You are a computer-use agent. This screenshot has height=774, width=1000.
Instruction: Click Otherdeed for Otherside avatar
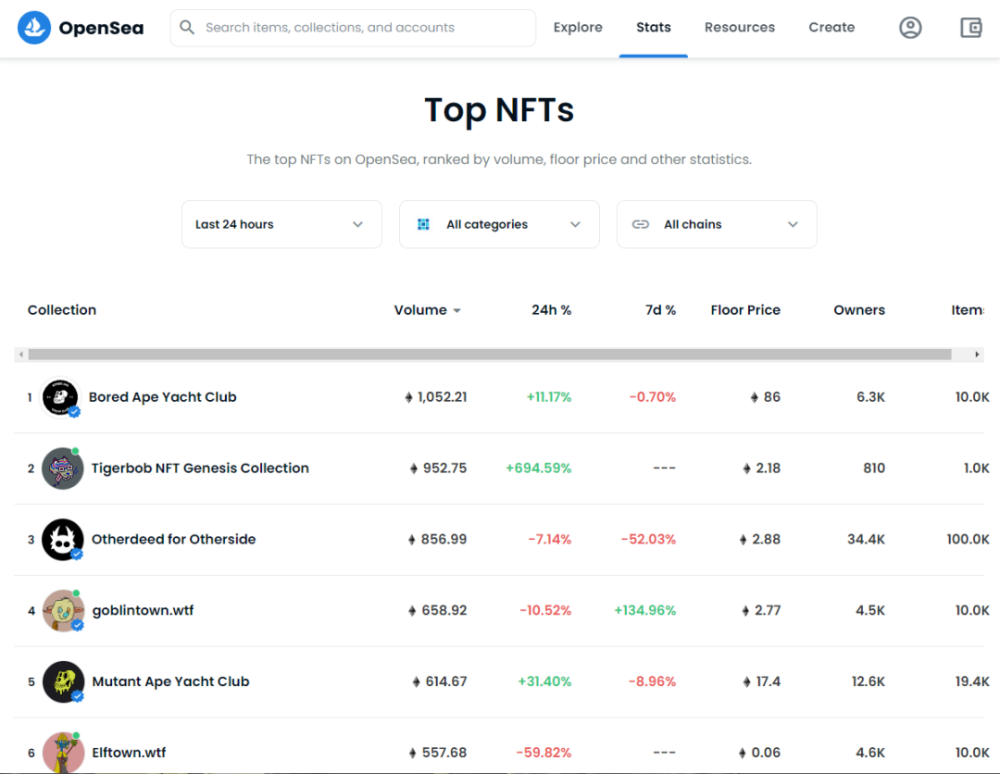click(x=62, y=540)
